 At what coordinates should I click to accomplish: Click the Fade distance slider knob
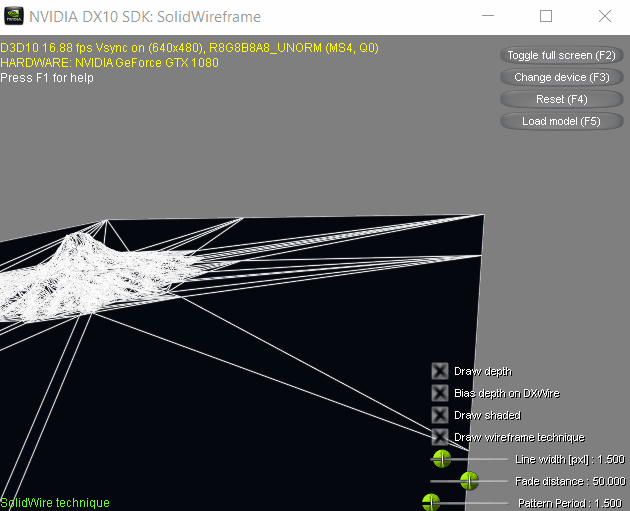(x=469, y=481)
